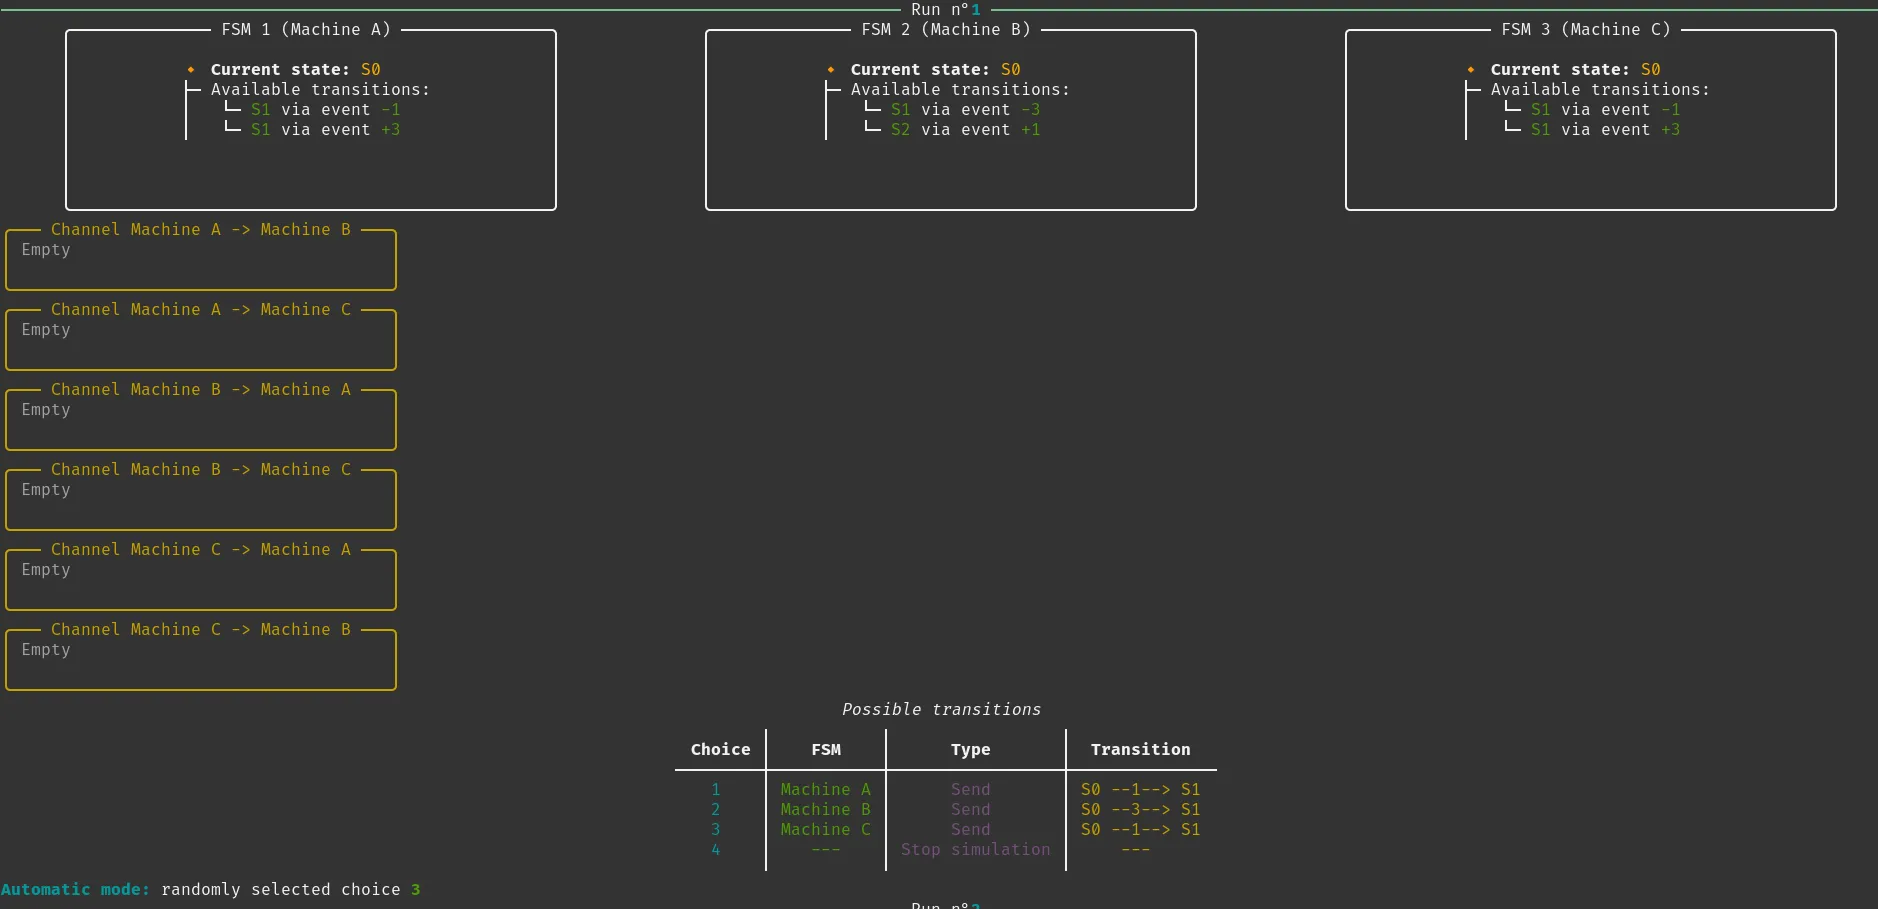Image resolution: width=1878 pixels, height=909 pixels.
Task: Click Machine B in the FSM column
Action: 825,810
